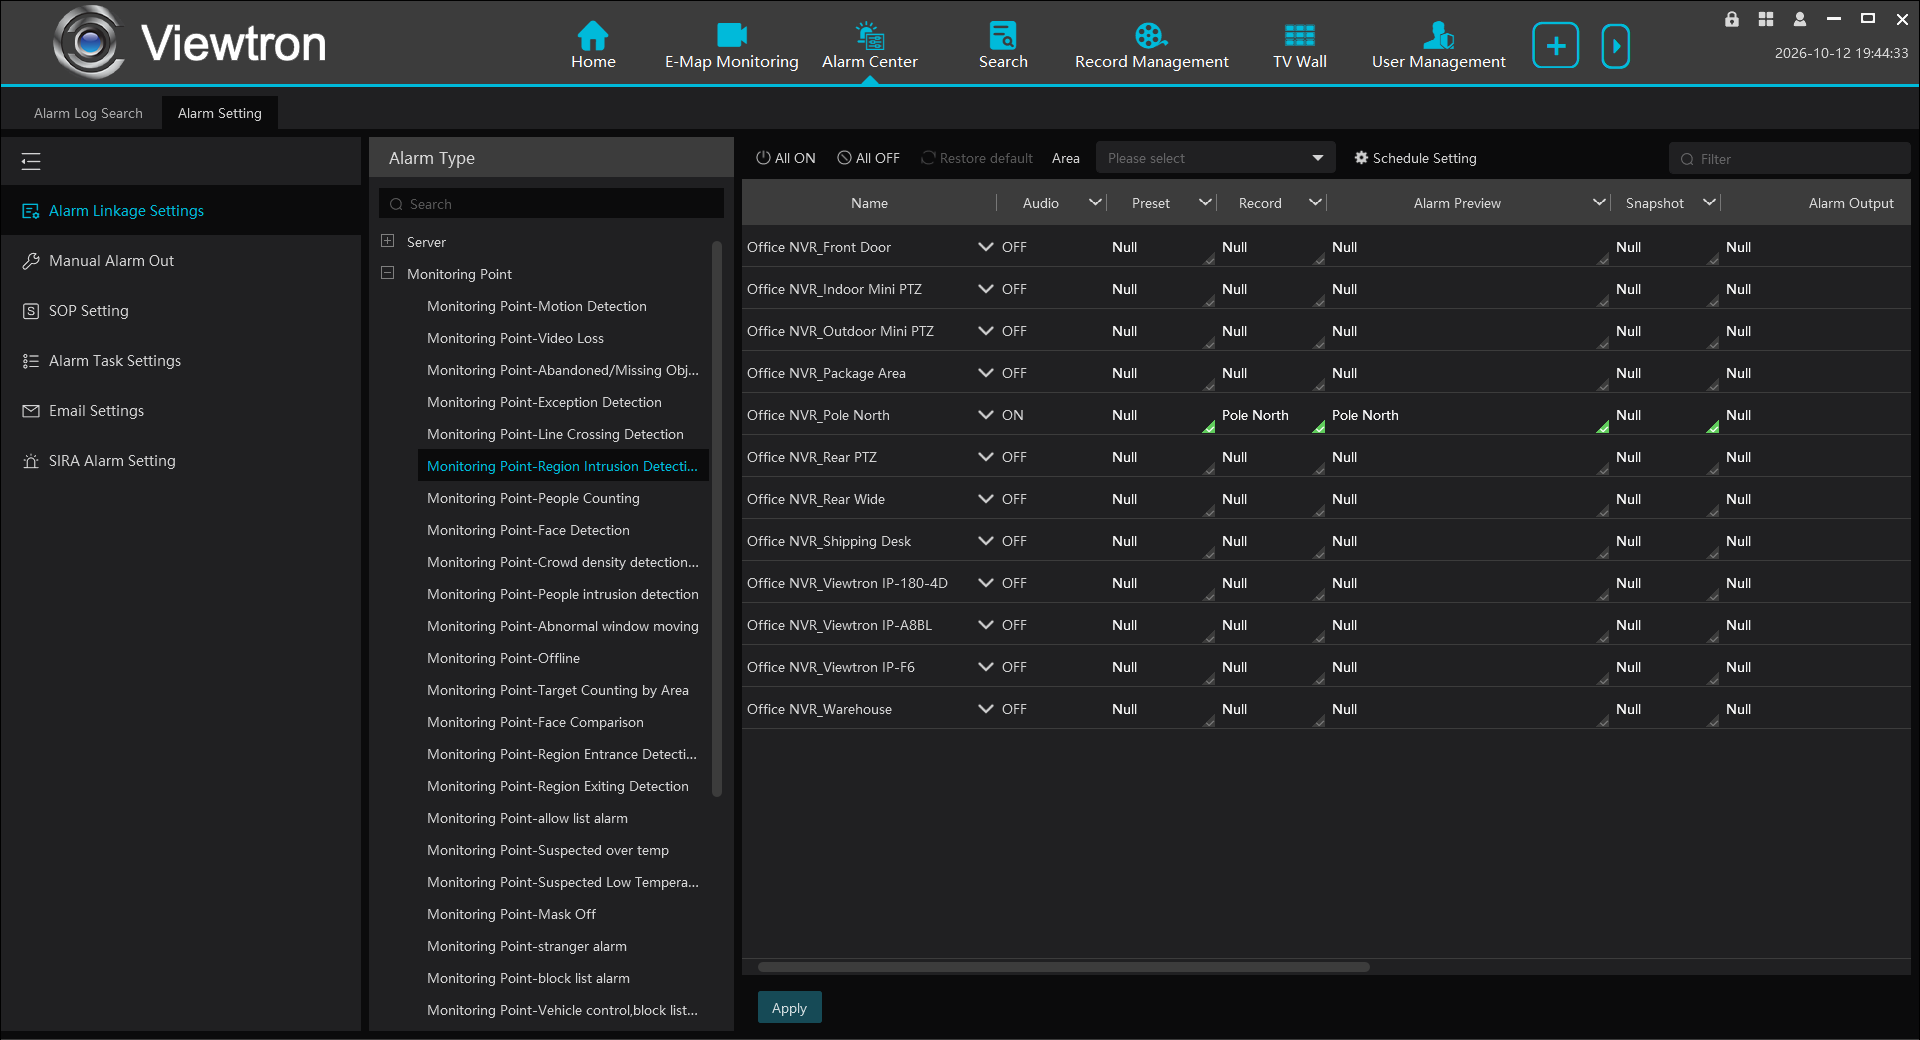Expand the Server tree node
Image resolution: width=1920 pixels, height=1040 pixels.
point(388,241)
